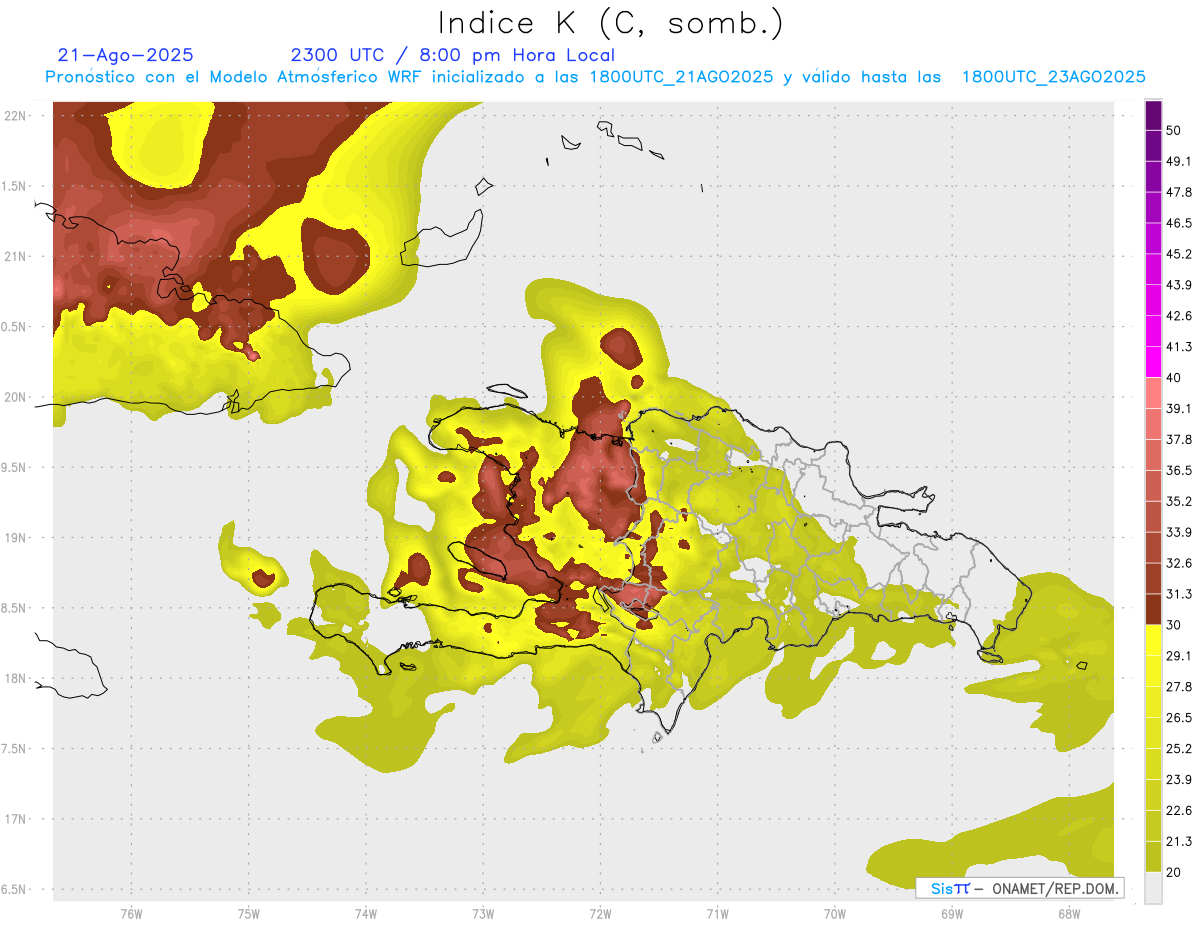The width and height of the screenshot is (1200, 927).
Task: Click the initialization time "1800UTC_21AGO2025"
Action: pyautogui.click(x=681, y=77)
